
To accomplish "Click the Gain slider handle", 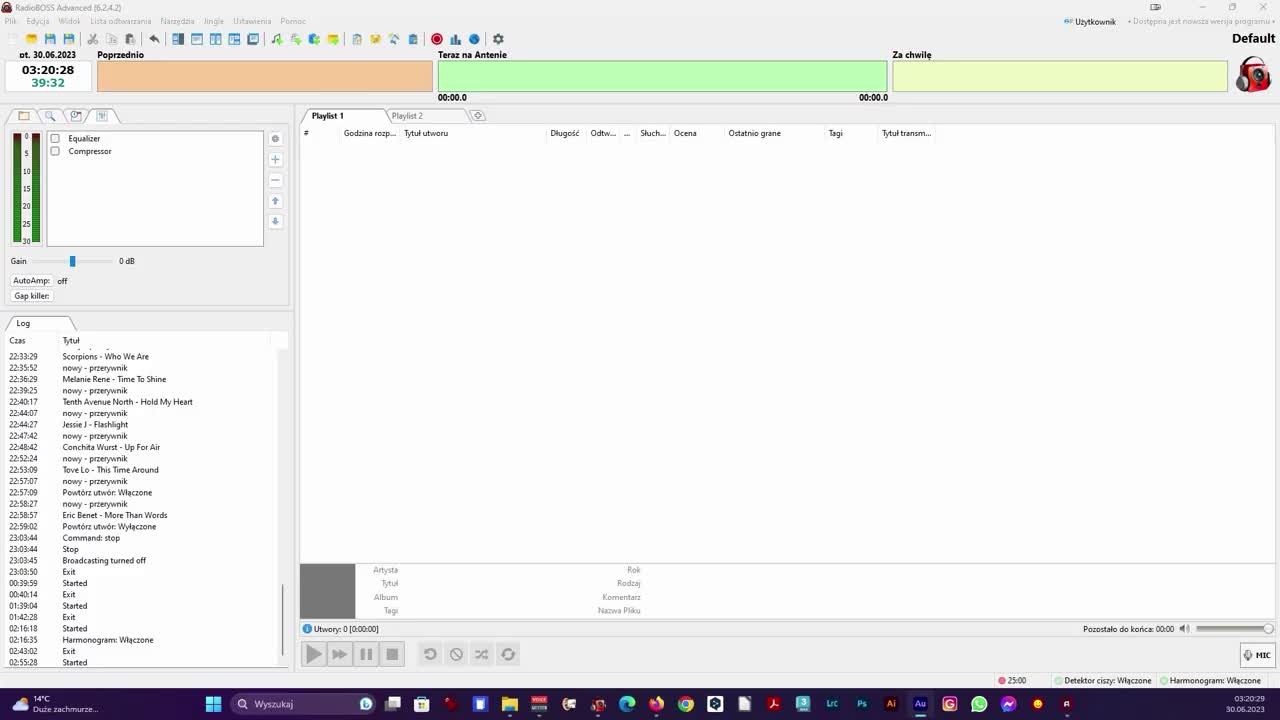I will coord(72,261).
